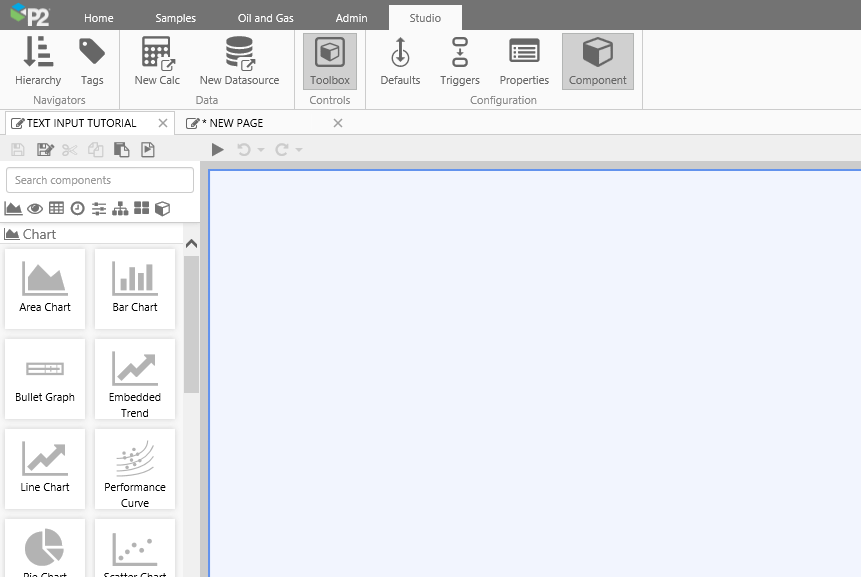Preview the page with play button

218,150
